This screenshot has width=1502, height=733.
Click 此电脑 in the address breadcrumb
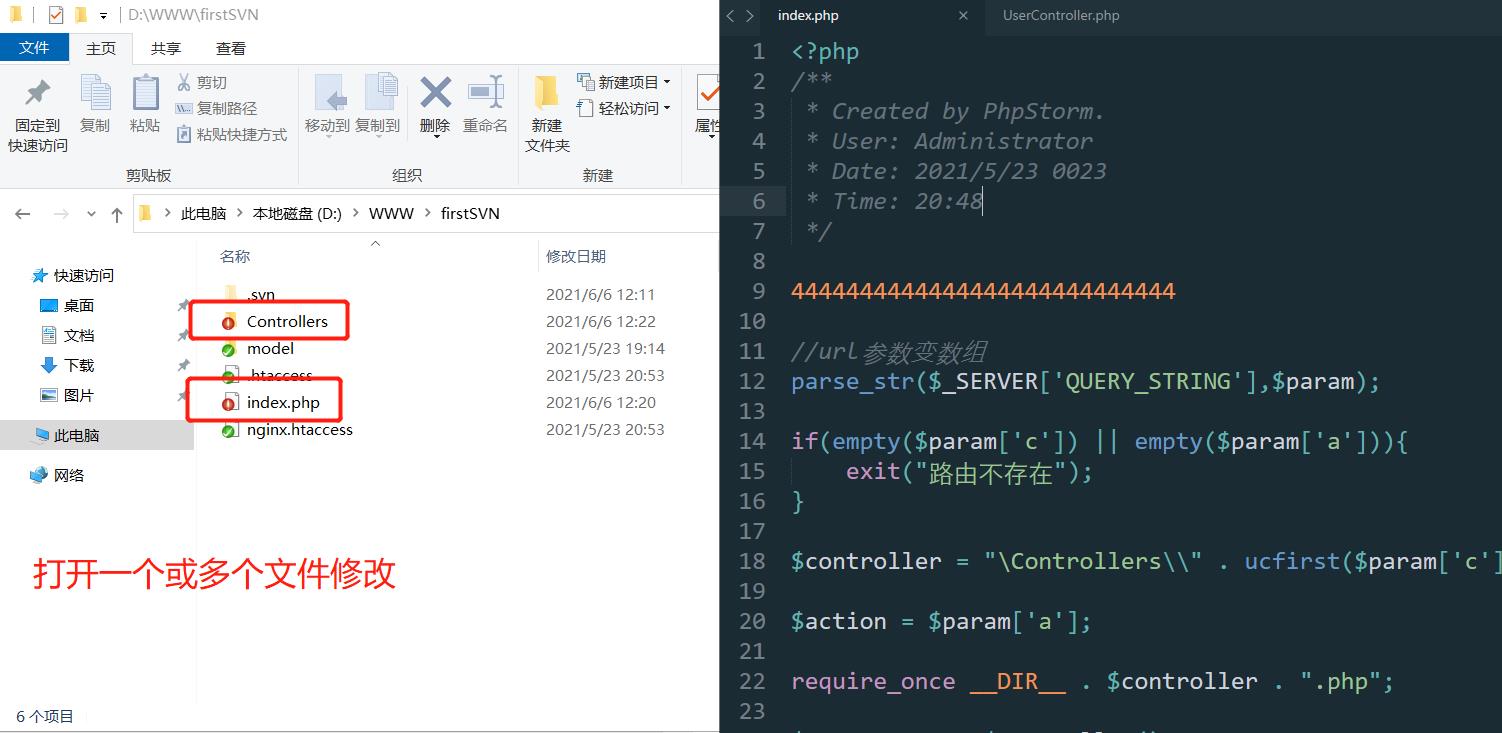coord(203,214)
